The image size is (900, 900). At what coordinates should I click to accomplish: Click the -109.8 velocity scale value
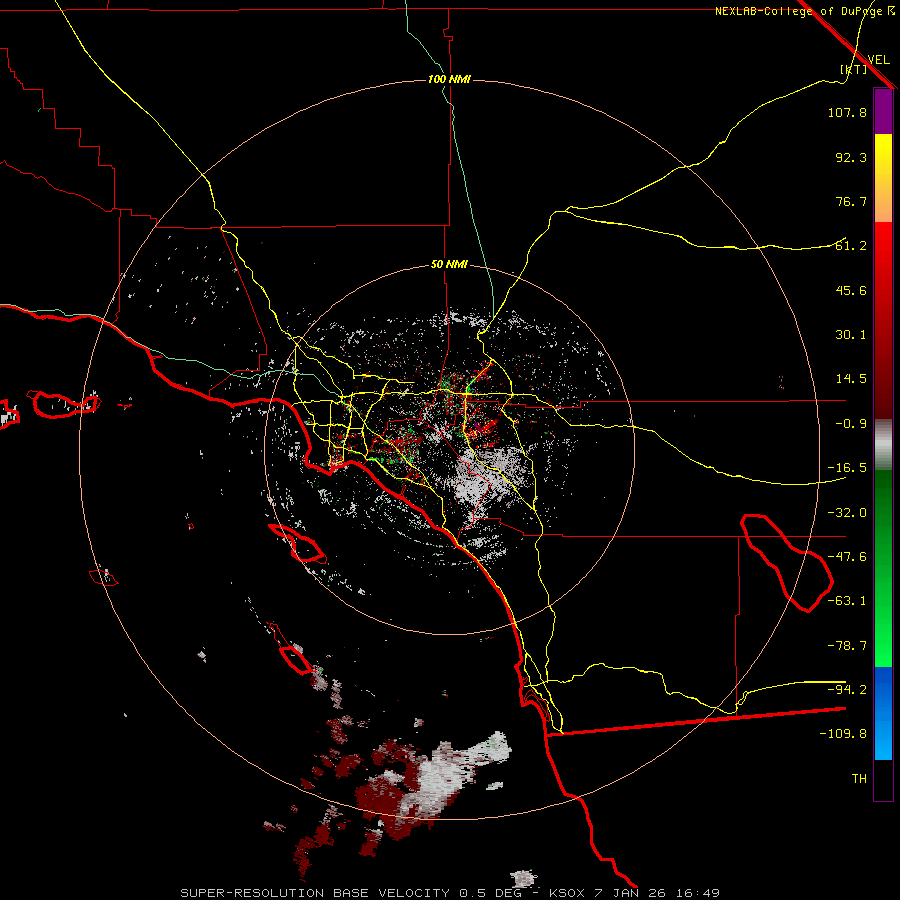tap(843, 734)
